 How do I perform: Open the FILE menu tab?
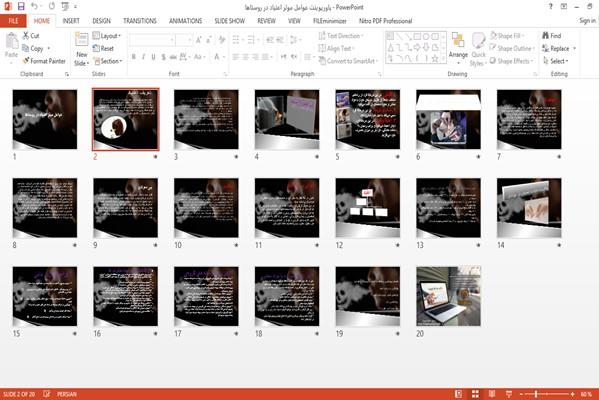point(13,21)
